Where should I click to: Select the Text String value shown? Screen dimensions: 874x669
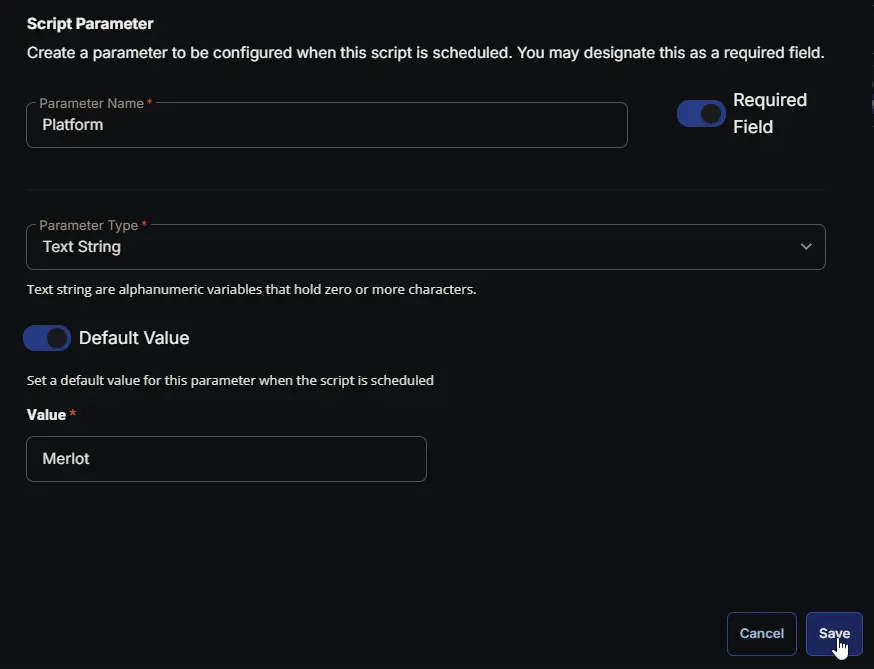[x=82, y=247]
